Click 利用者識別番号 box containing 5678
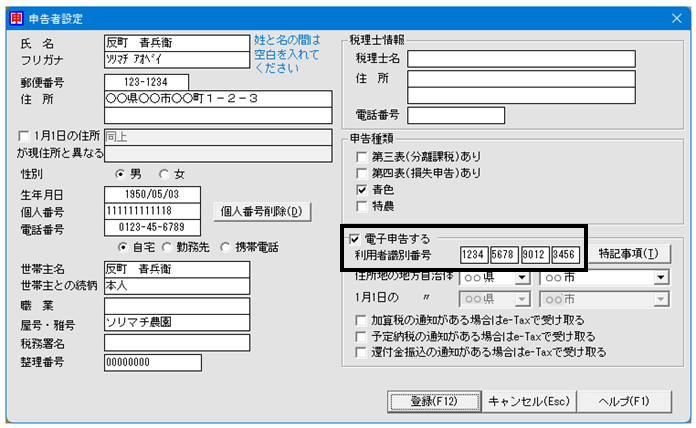 tap(504, 255)
